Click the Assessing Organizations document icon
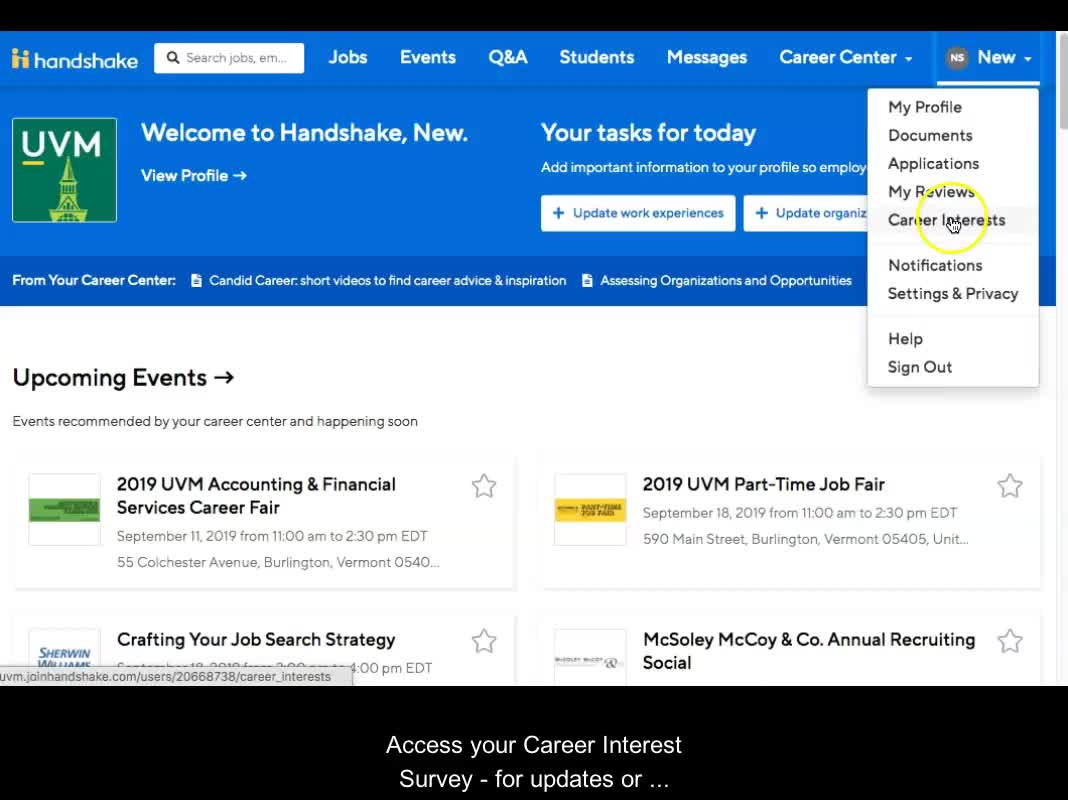1068x800 pixels. point(587,281)
